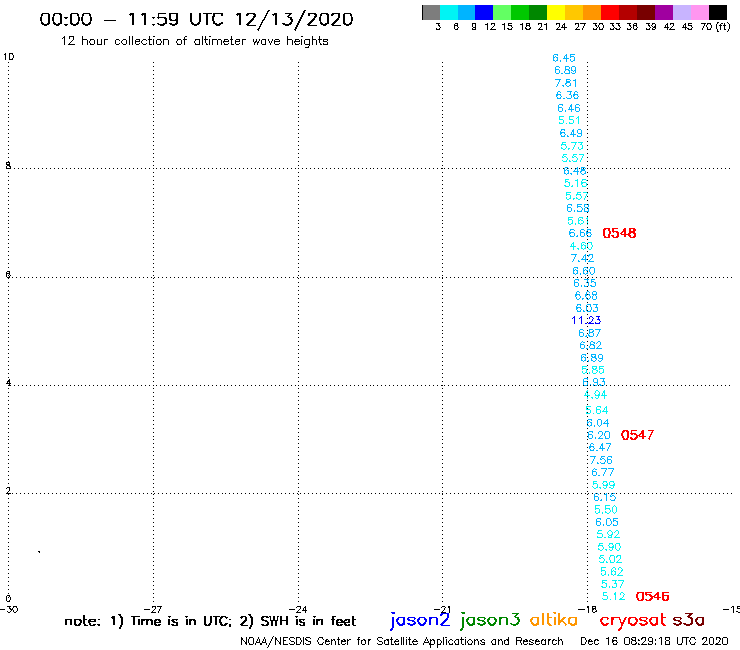Click the '12 hour collection' subtitle
This screenshot has height=650, width=740.
194,42
